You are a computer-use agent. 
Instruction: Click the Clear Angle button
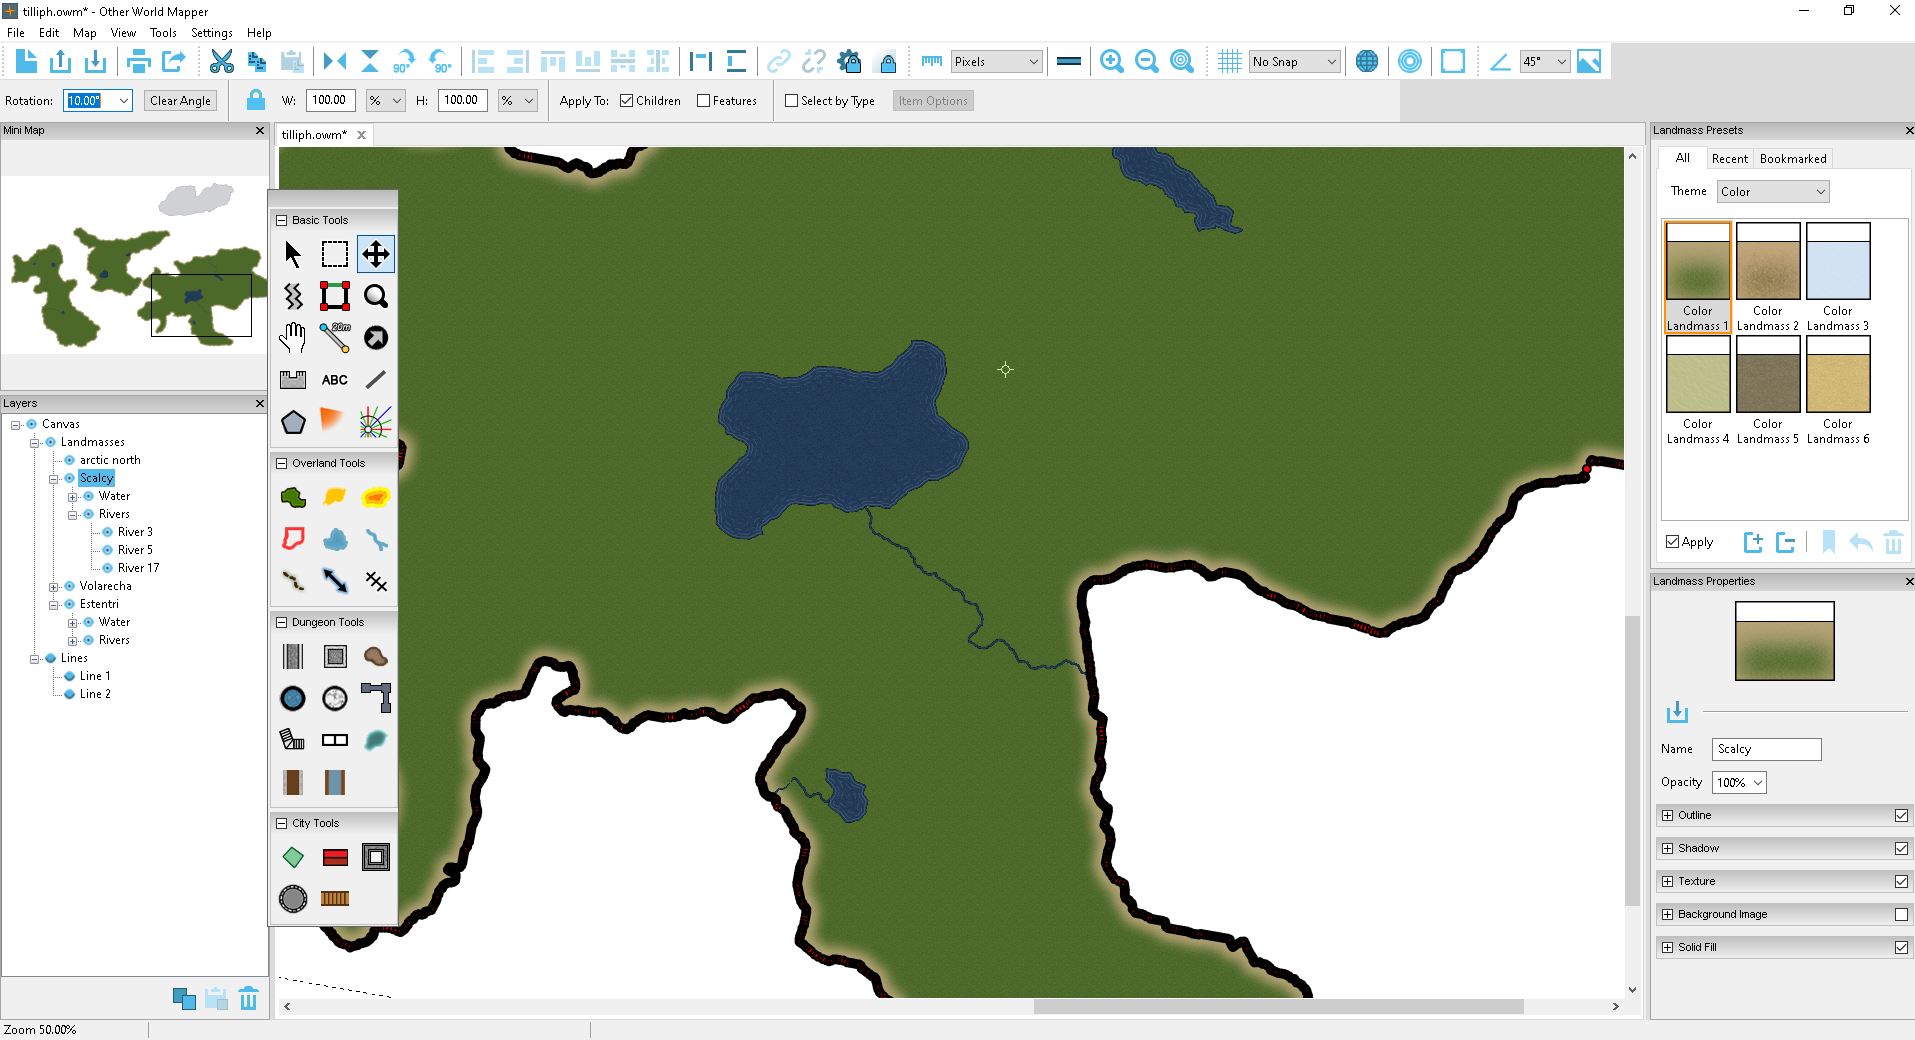click(179, 100)
